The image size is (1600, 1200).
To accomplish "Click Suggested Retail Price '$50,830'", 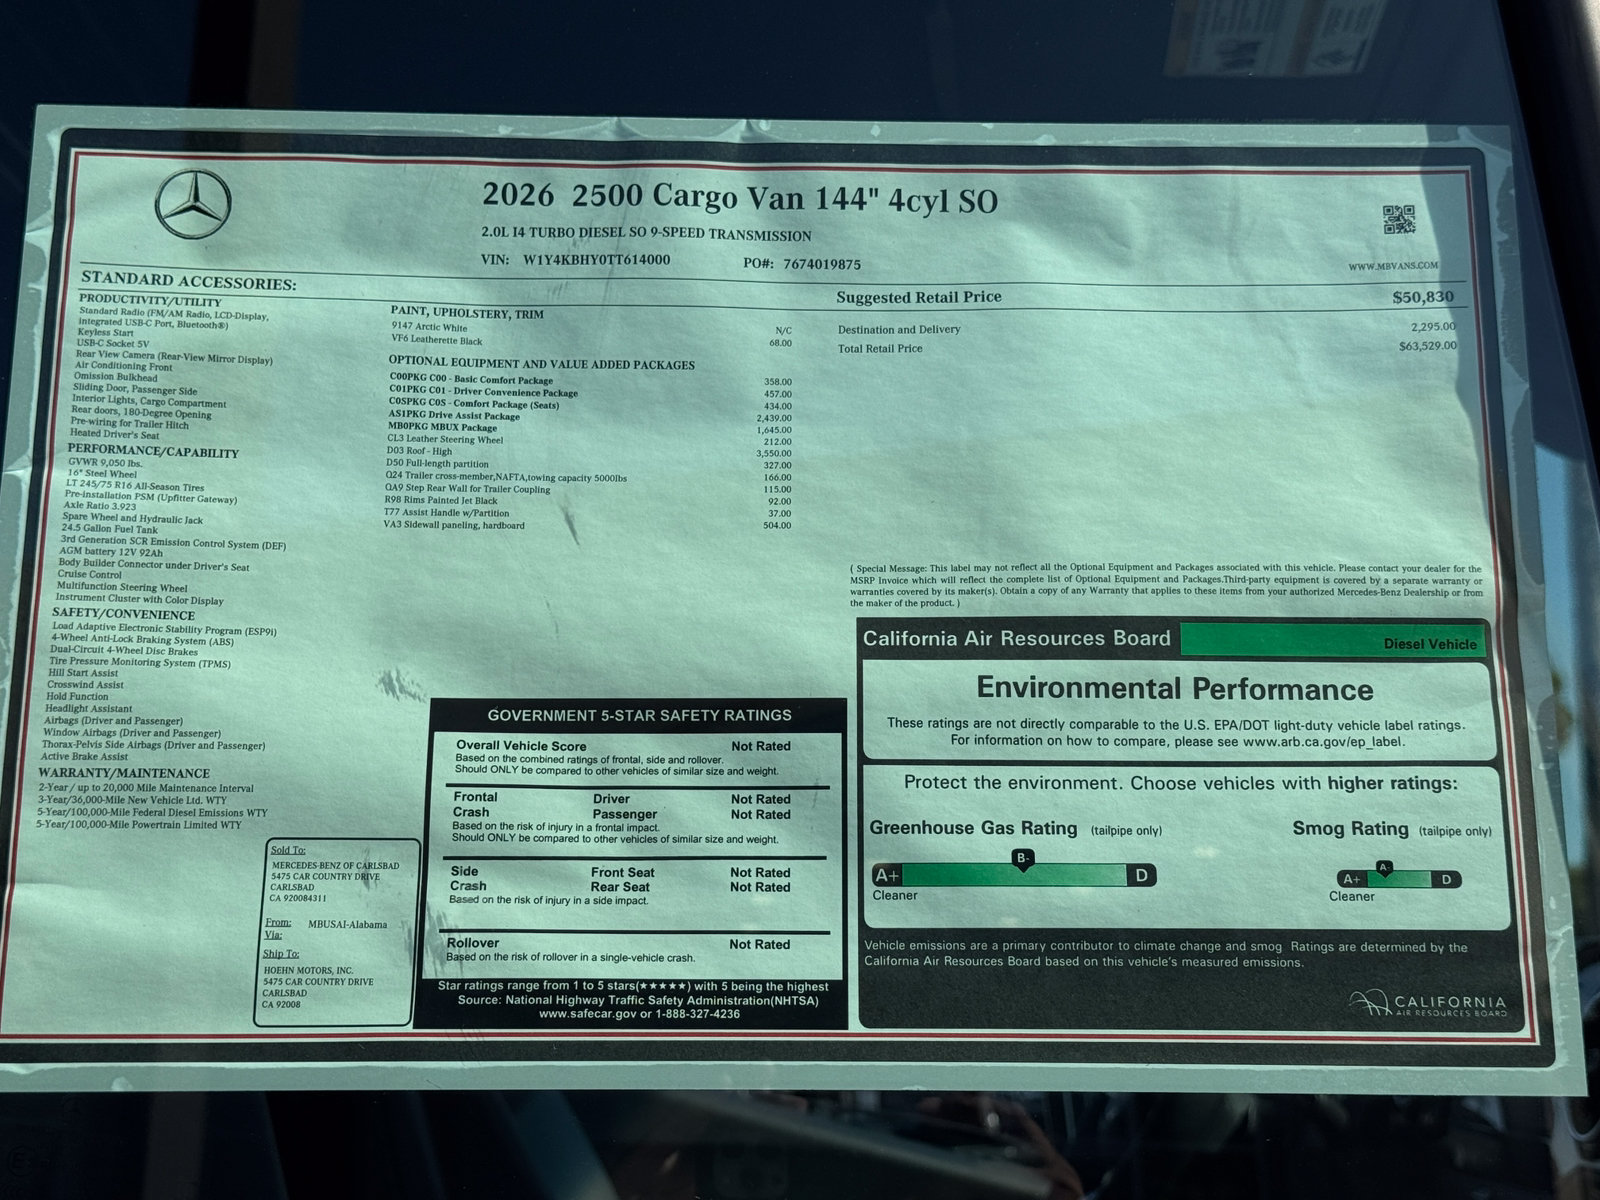I will 1423,297.
